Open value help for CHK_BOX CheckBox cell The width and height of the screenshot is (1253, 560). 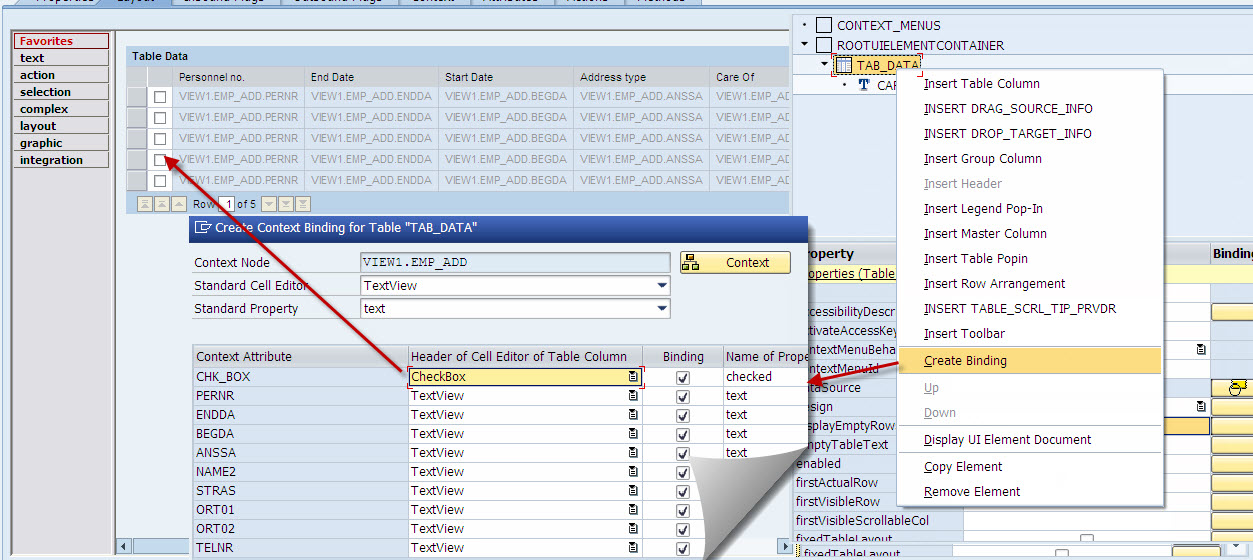[634, 377]
